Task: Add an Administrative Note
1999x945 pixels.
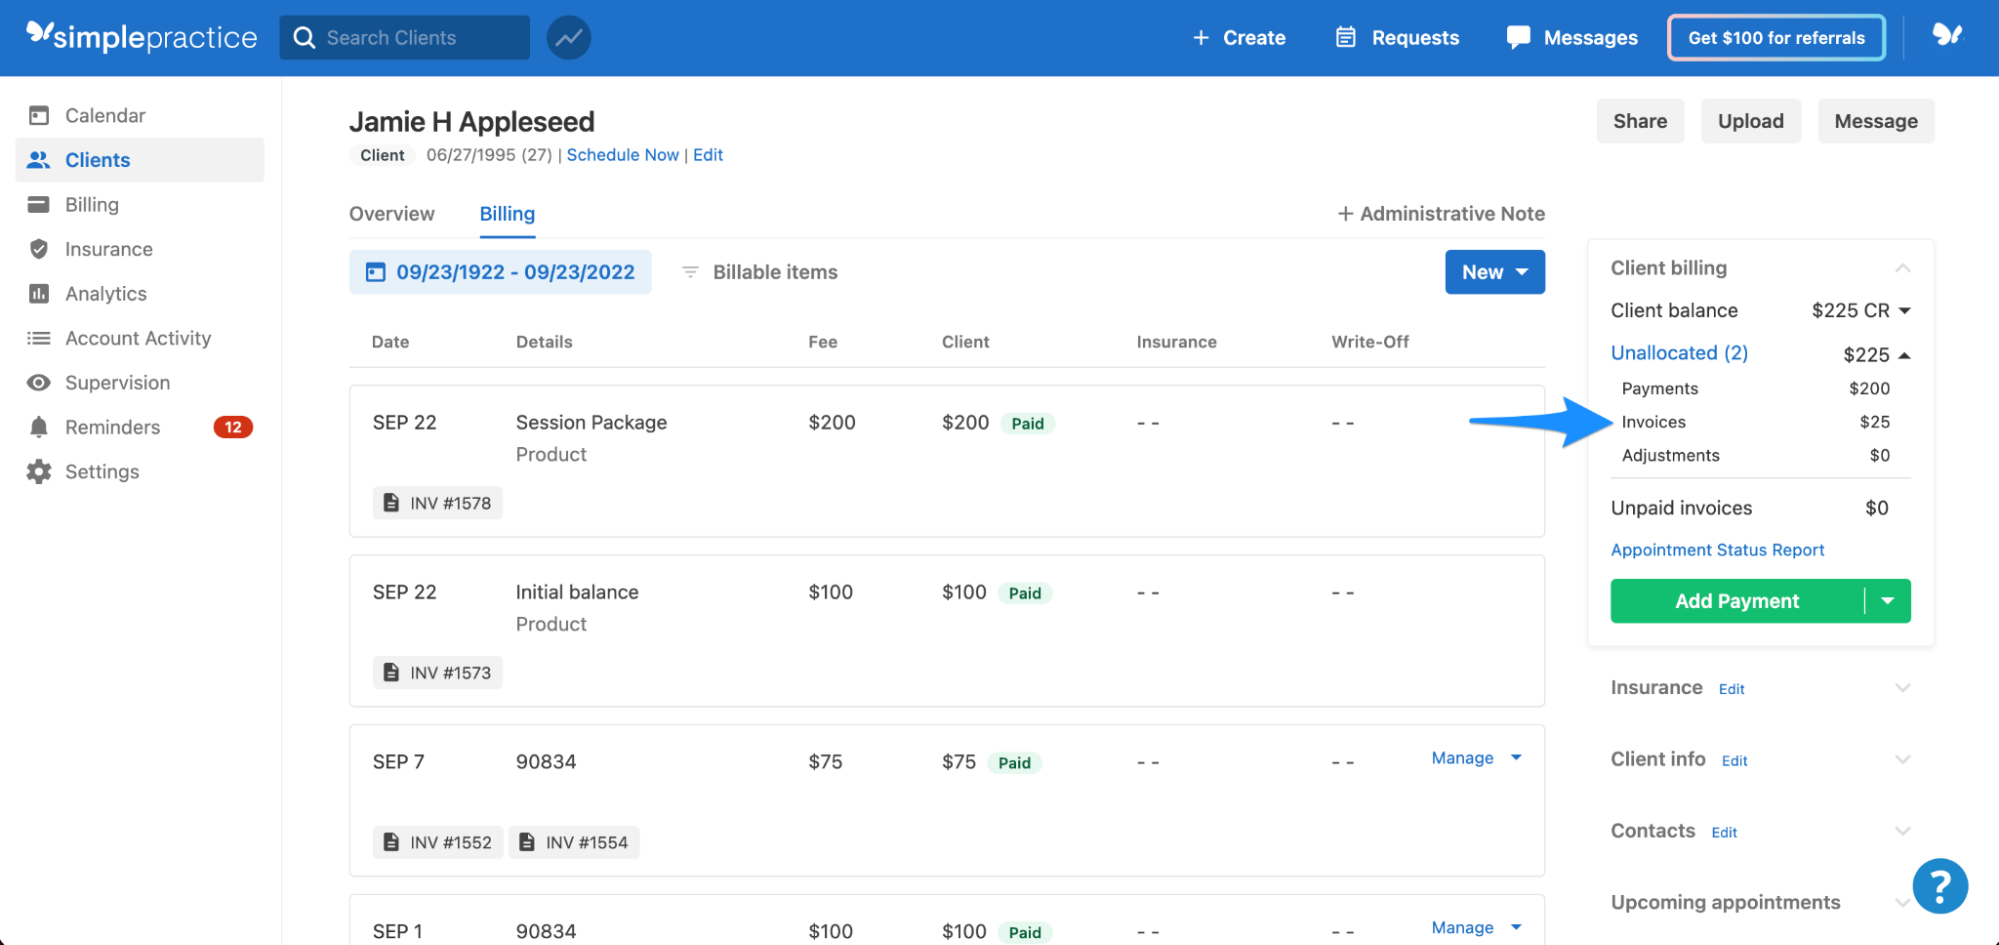Action: coord(1441,214)
